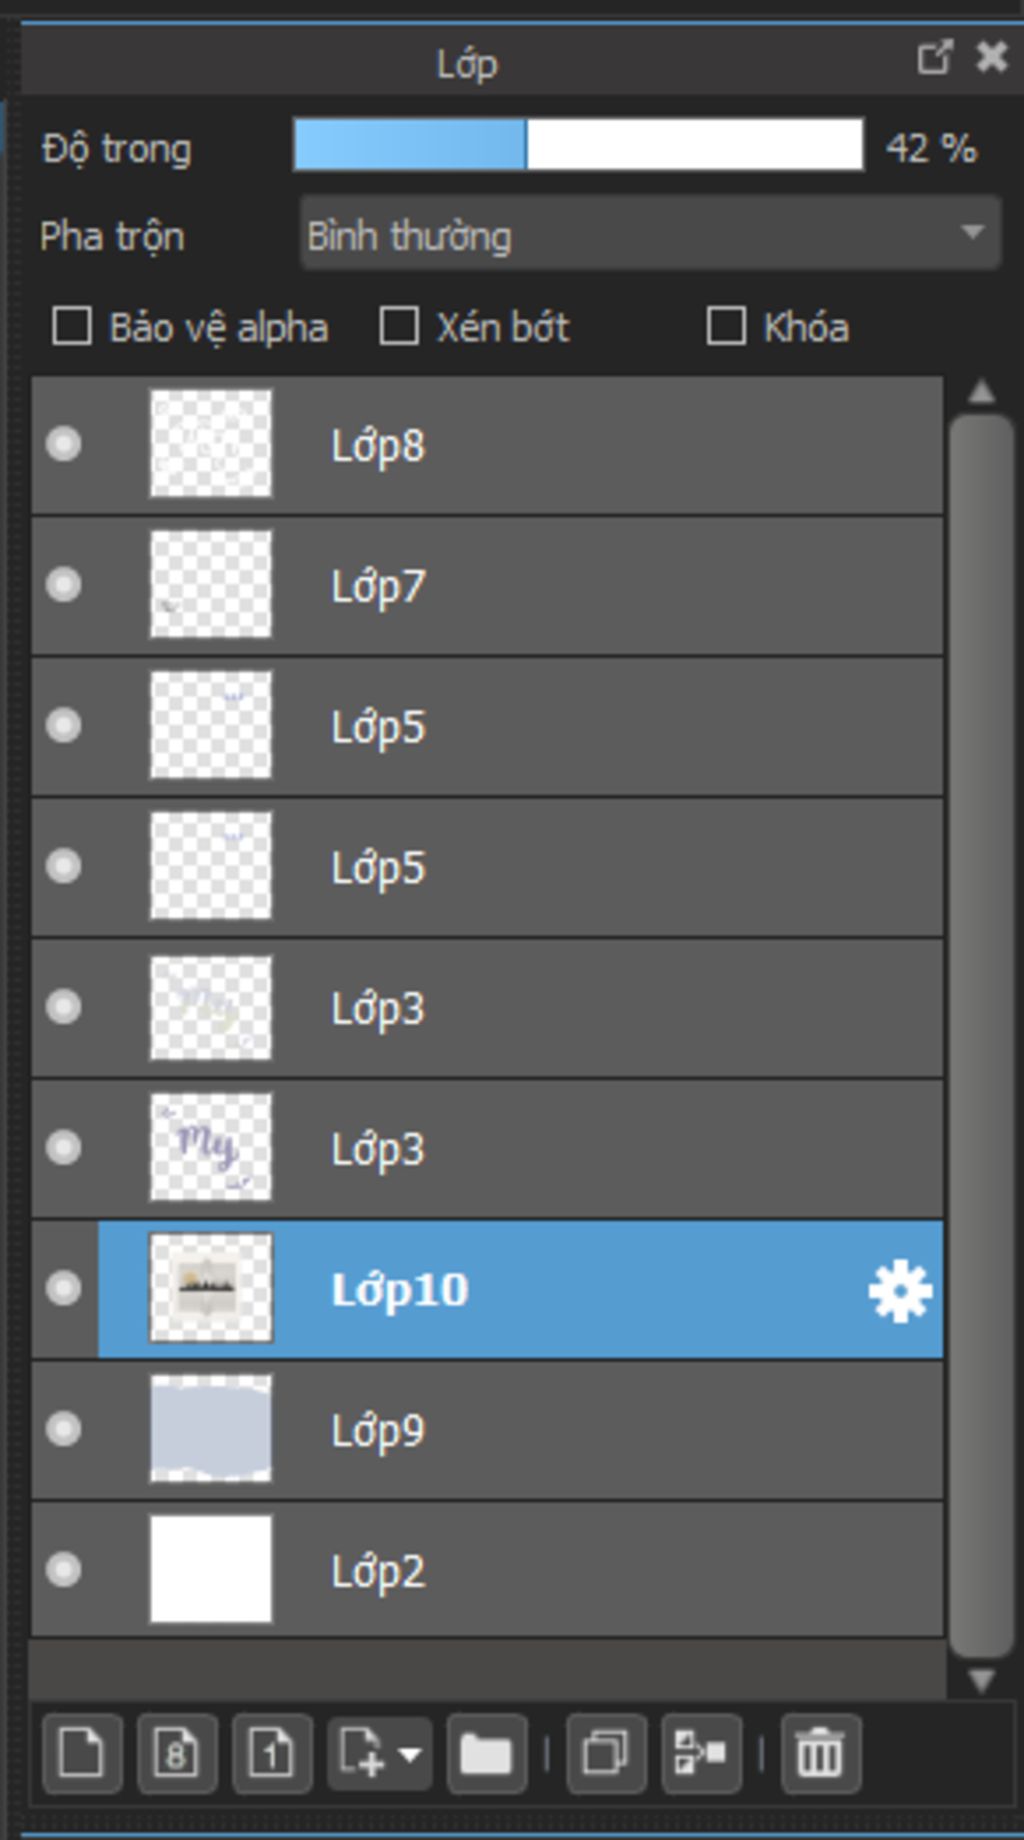Enable the Bảo vệ alpha checkbox
Screen dimensions: 1024x1840
[72, 327]
